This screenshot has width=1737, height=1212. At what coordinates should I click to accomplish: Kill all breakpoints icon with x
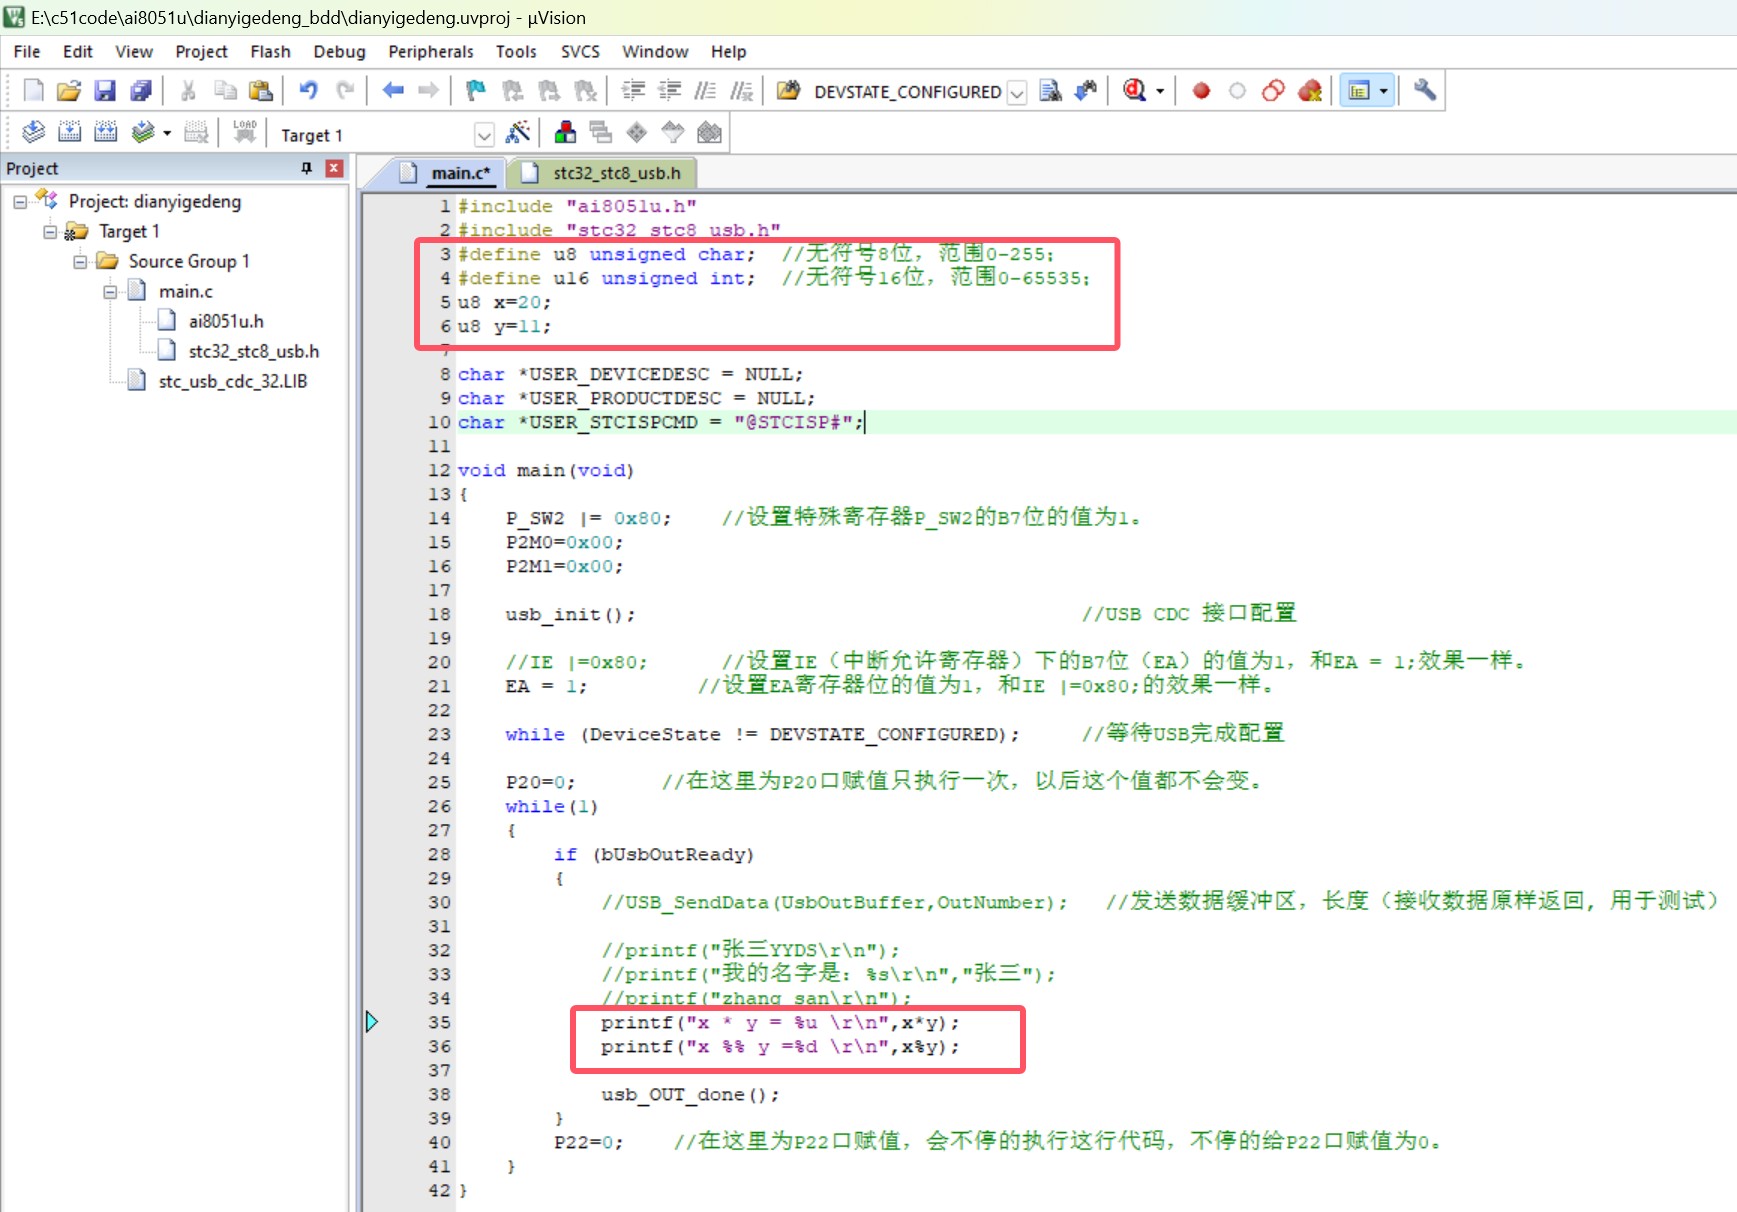[1310, 91]
